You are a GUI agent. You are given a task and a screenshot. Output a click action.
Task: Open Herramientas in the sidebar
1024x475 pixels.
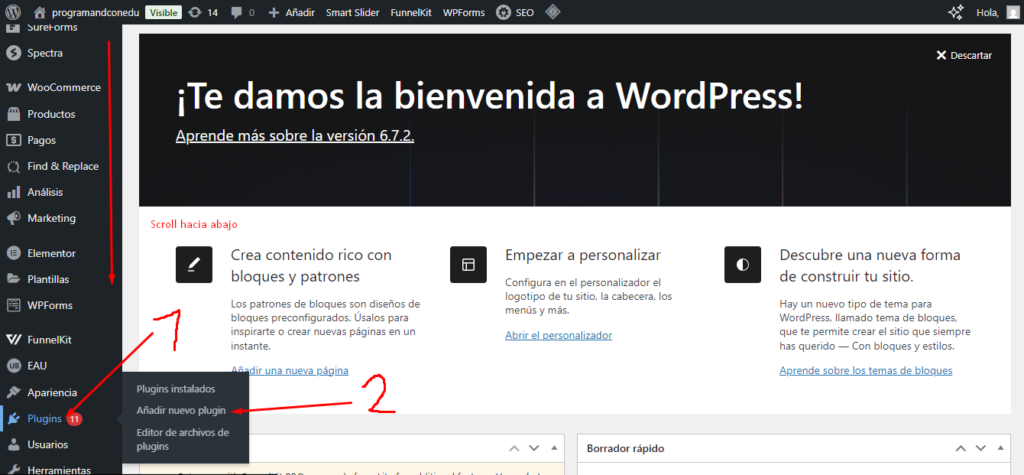[59, 470]
